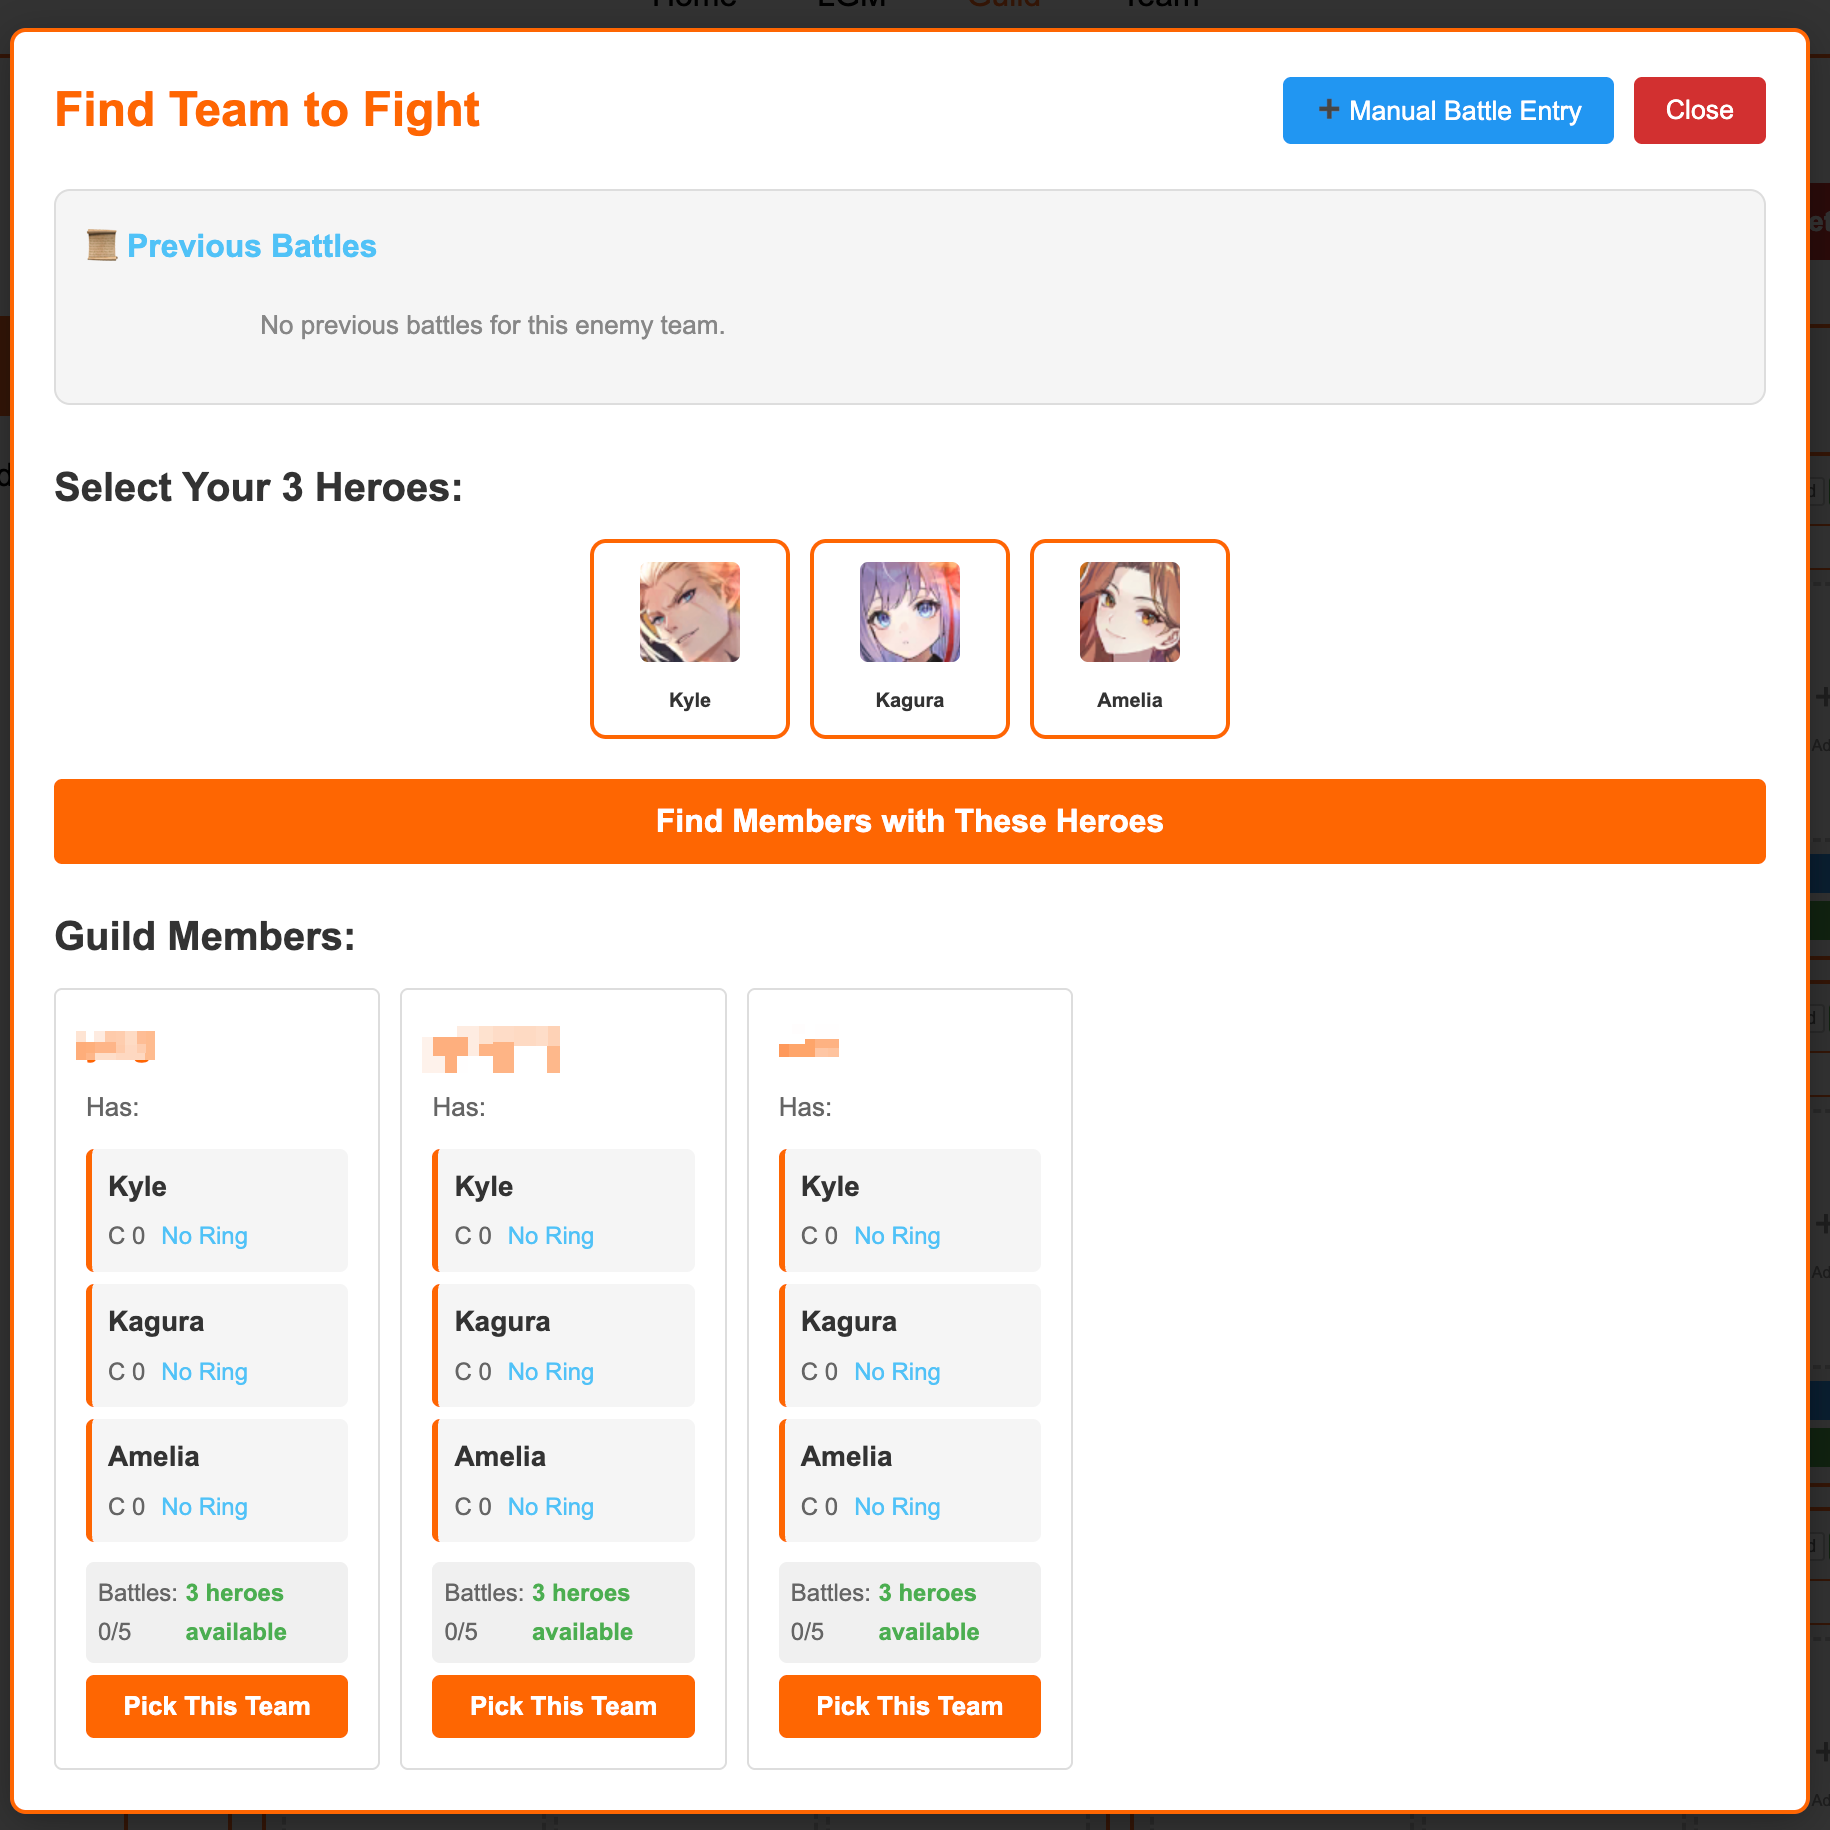Pick the third guild member's team
This screenshot has width=1830, height=1830.
click(x=909, y=1706)
